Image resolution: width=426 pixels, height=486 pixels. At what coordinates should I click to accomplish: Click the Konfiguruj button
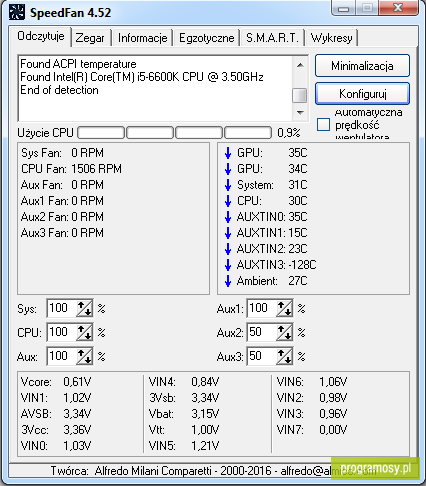coord(362,94)
